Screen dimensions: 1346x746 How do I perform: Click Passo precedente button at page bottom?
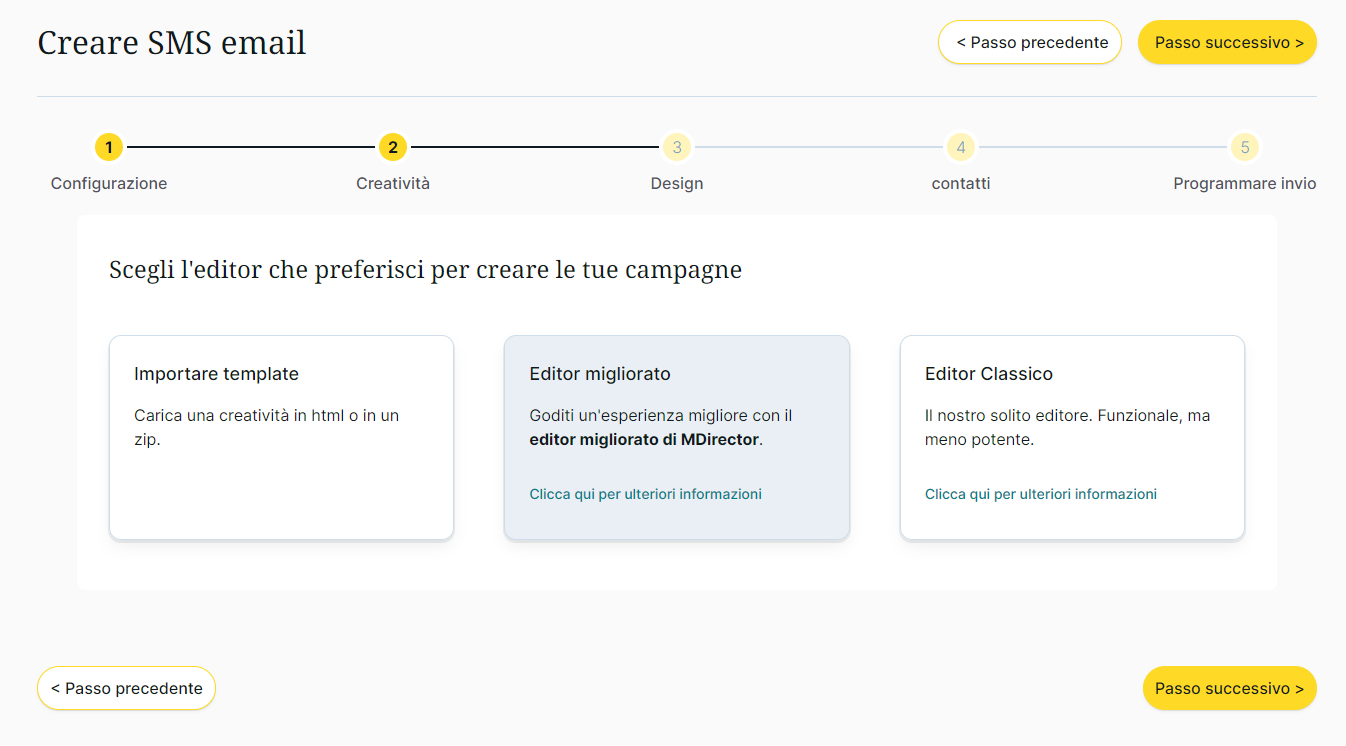click(127, 688)
